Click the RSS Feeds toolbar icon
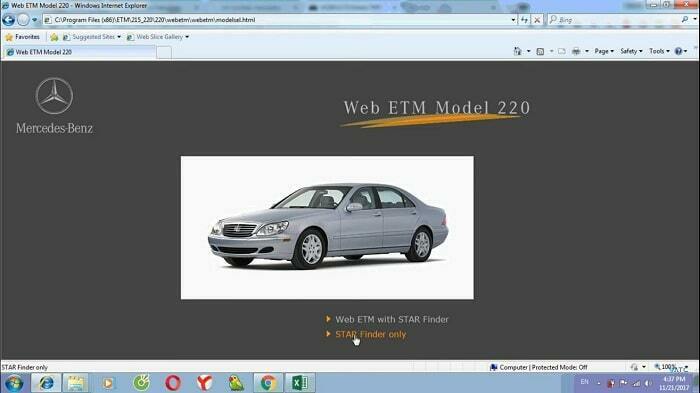The height and width of the screenshot is (393, 700). pyautogui.click(x=540, y=51)
